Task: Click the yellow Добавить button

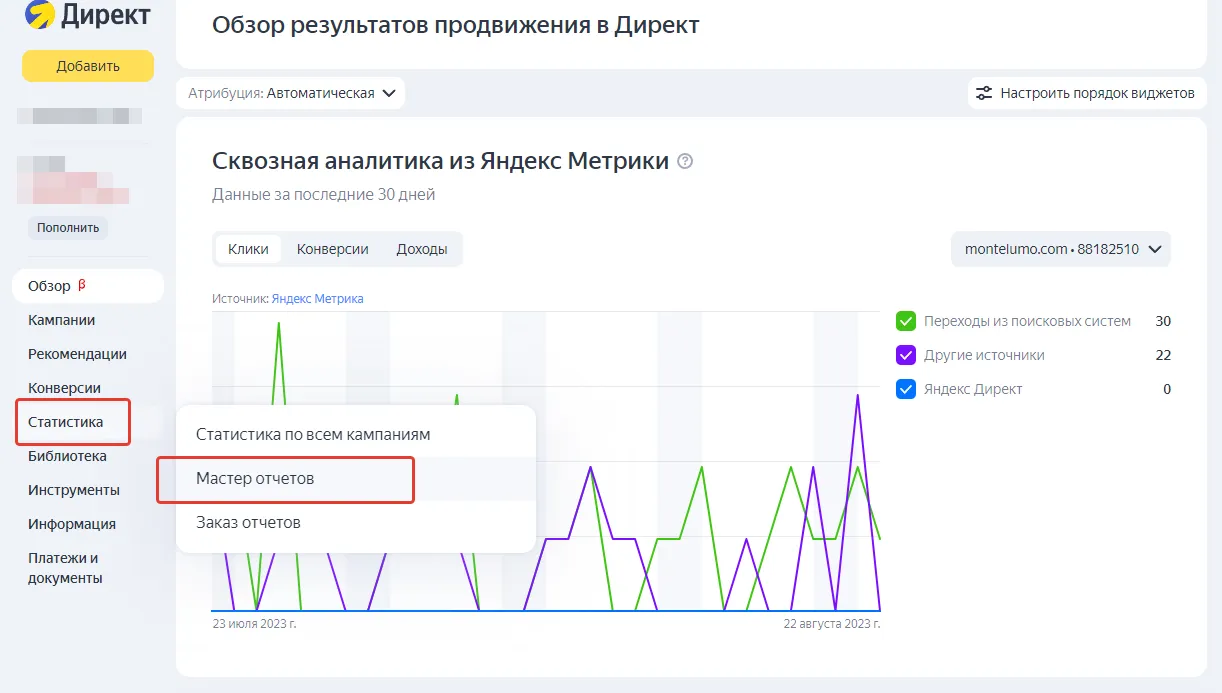Action: click(x=88, y=66)
